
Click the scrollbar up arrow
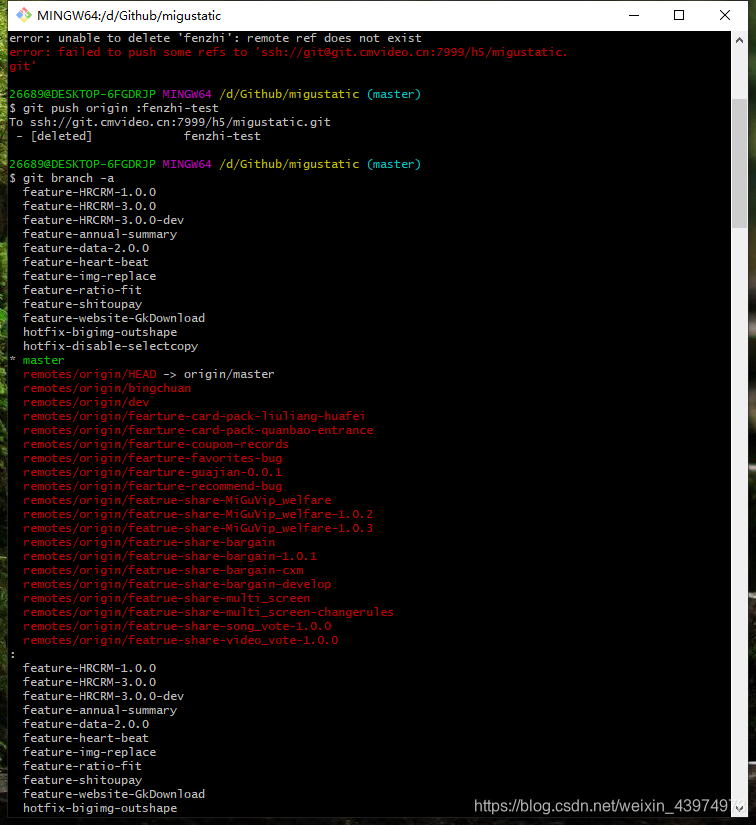click(739, 40)
